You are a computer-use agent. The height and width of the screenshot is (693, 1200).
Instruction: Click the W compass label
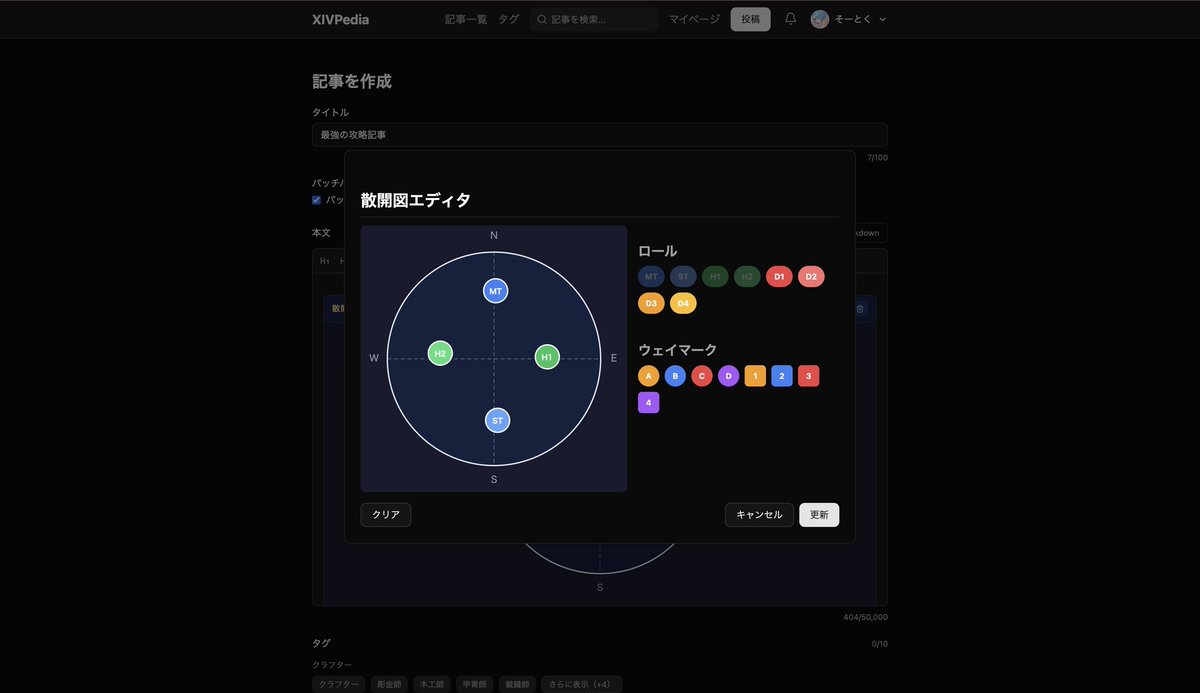tap(374, 358)
